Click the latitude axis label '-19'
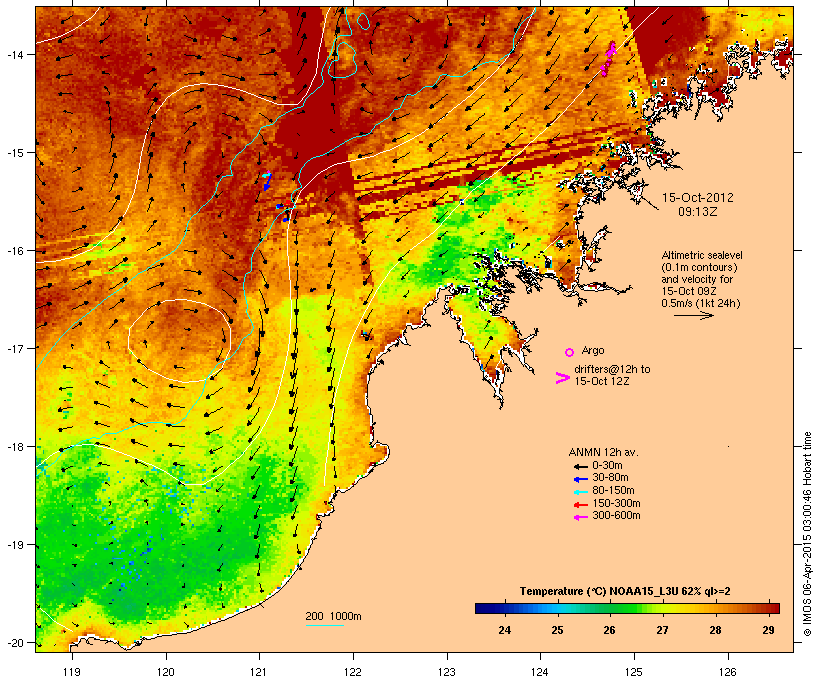820x680 pixels. pos(14,545)
